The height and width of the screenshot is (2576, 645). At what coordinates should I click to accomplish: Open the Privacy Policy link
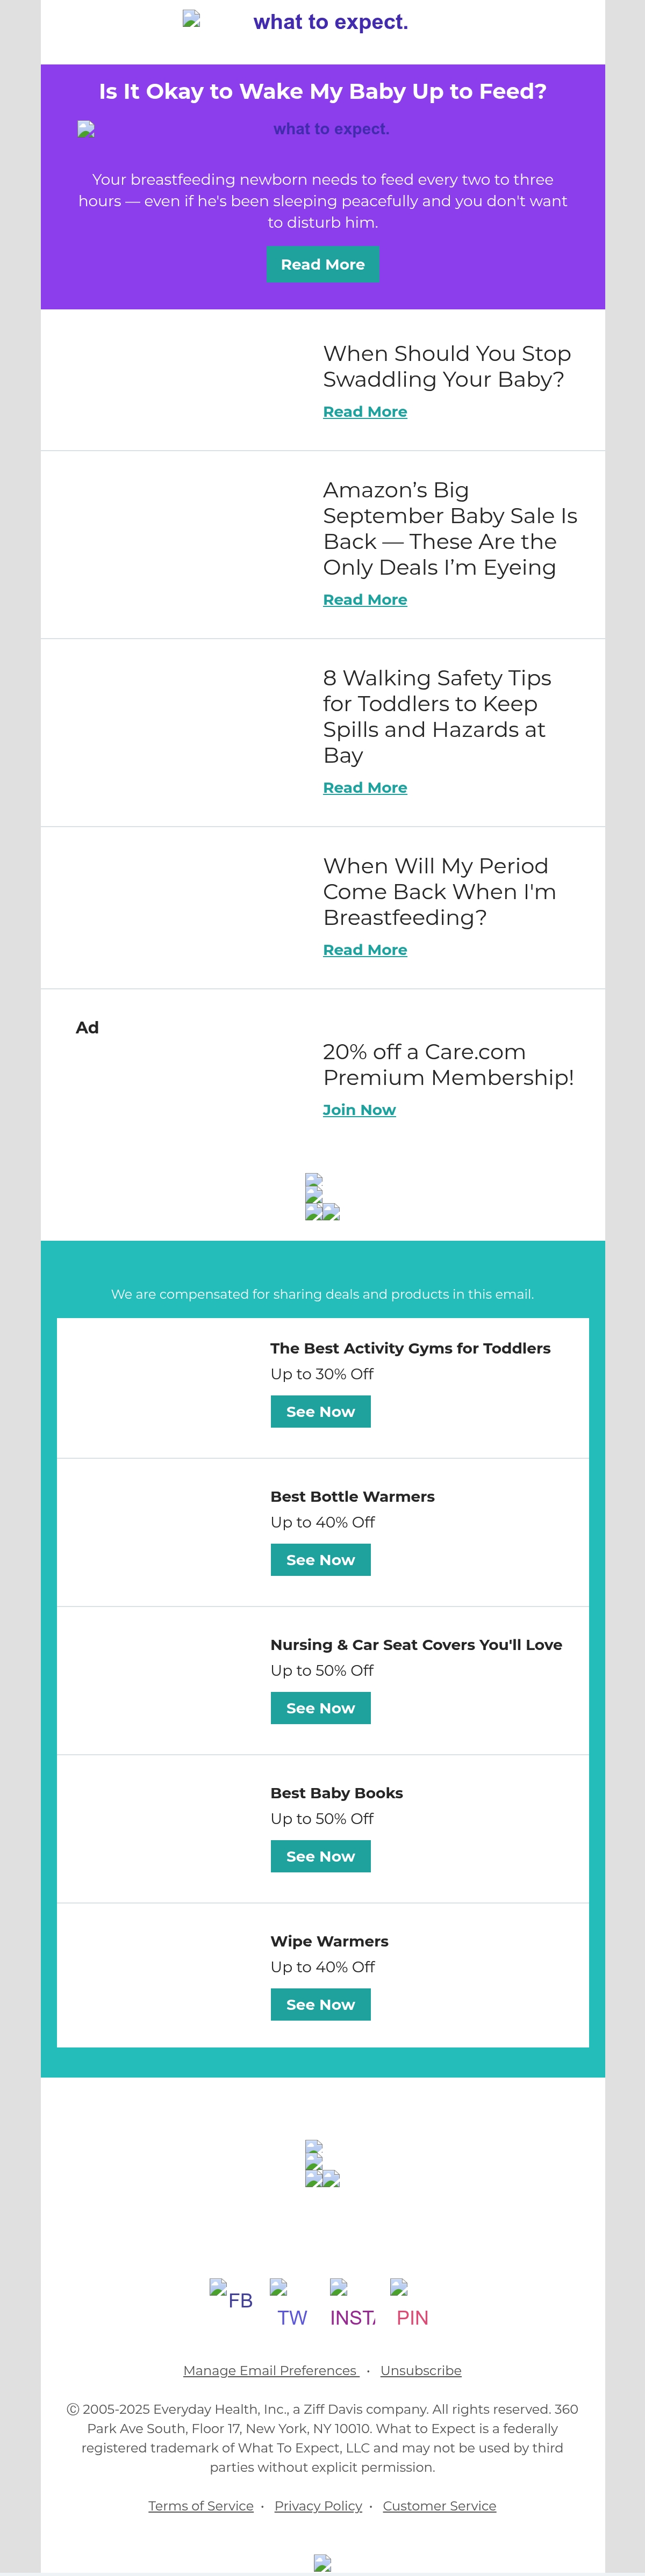click(318, 2506)
